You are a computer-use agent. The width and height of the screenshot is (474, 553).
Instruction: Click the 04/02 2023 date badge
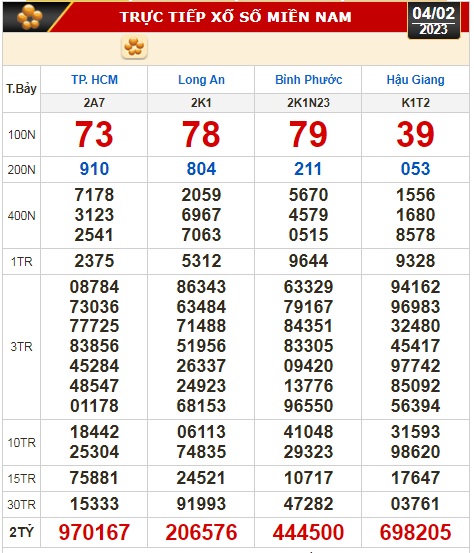tap(434, 20)
